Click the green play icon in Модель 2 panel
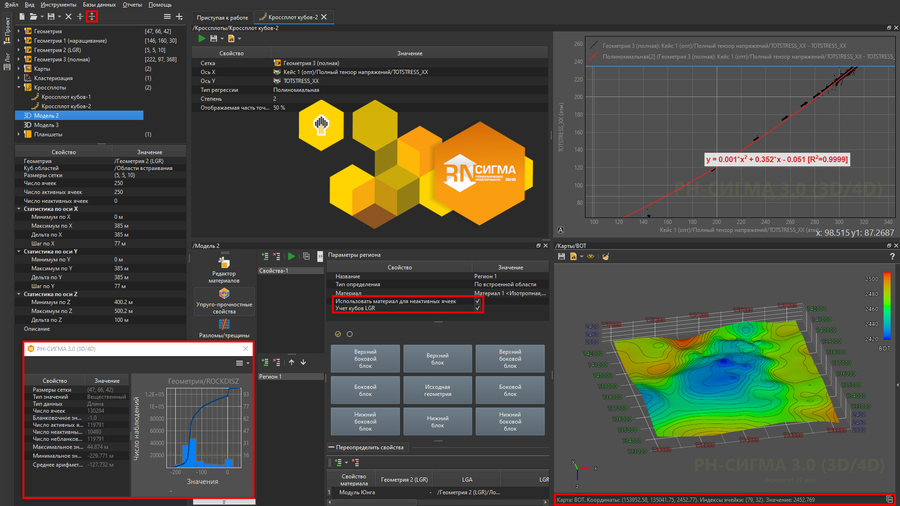Screen dimensions: 900x506 291,257
